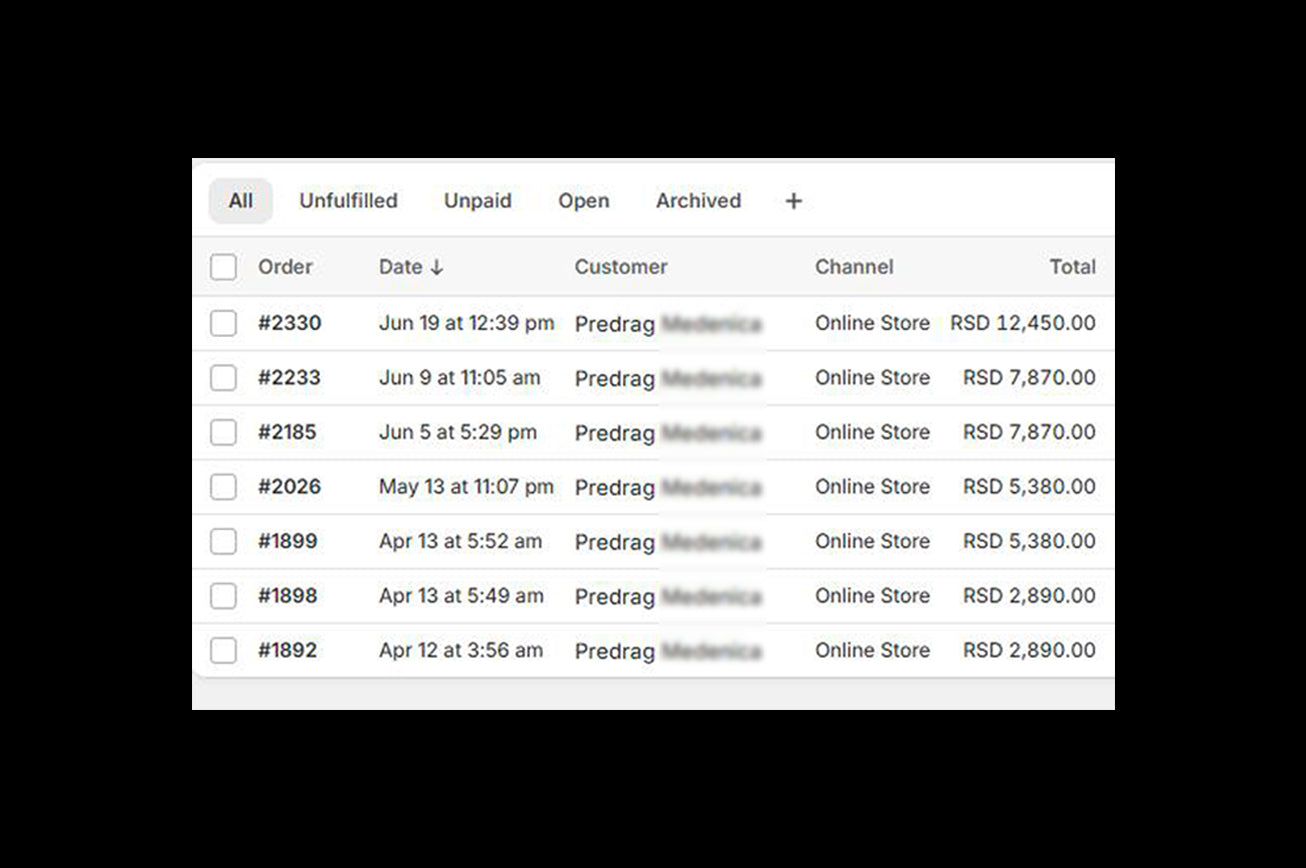Switch to the Unfulfilled tab

point(348,201)
